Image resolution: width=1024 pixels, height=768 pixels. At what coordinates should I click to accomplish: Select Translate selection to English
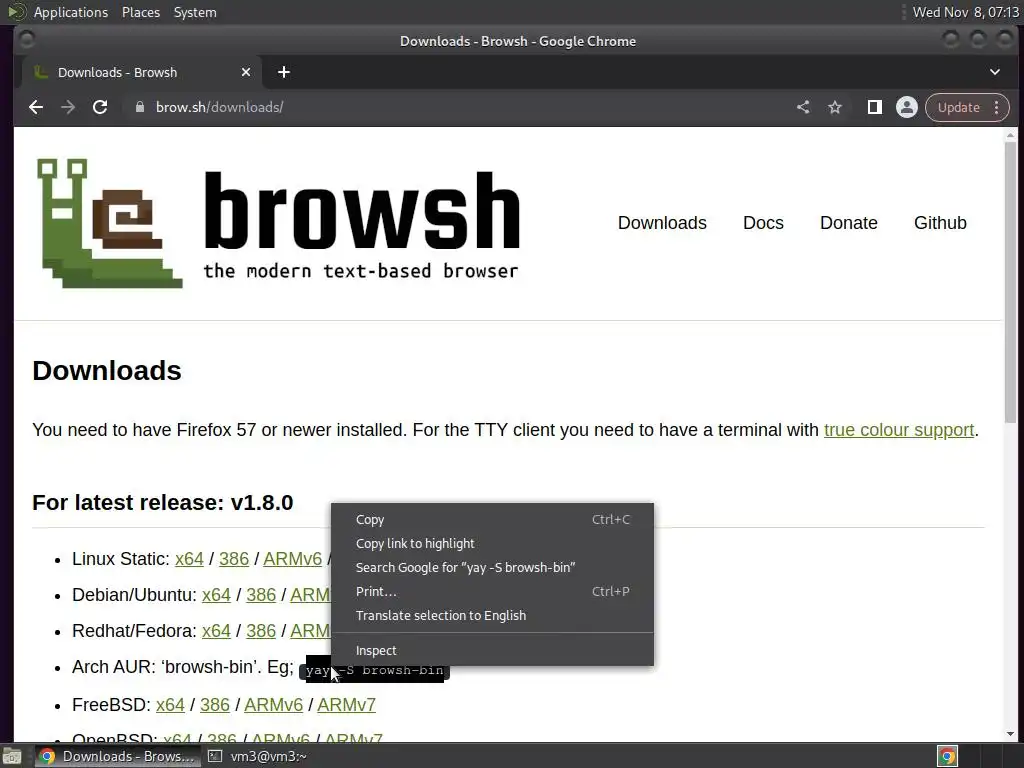(492, 615)
